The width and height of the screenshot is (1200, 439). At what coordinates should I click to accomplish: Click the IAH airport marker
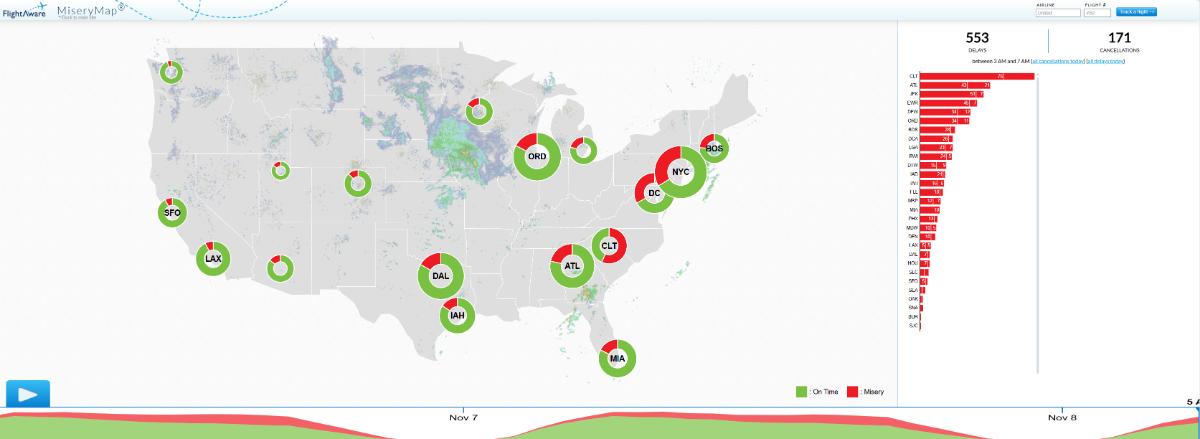pyautogui.click(x=458, y=316)
